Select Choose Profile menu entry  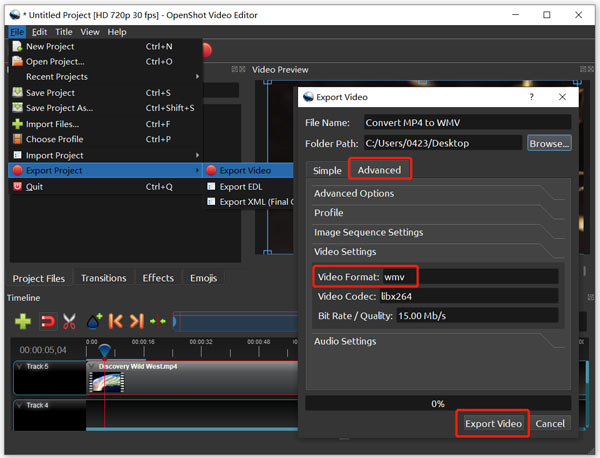pyautogui.click(x=106, y=139)
